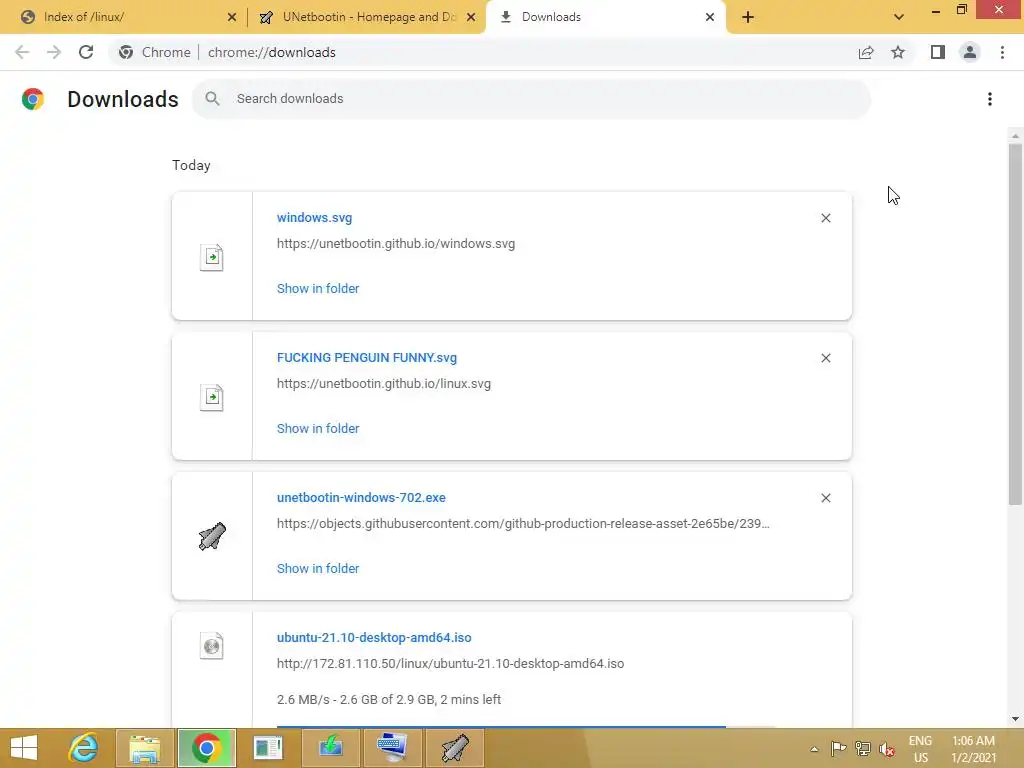Image resolution: width=1024 pixels, height=768 pixels.
Task: Open File Explorer from the taskbar
Action: point(144,748)
